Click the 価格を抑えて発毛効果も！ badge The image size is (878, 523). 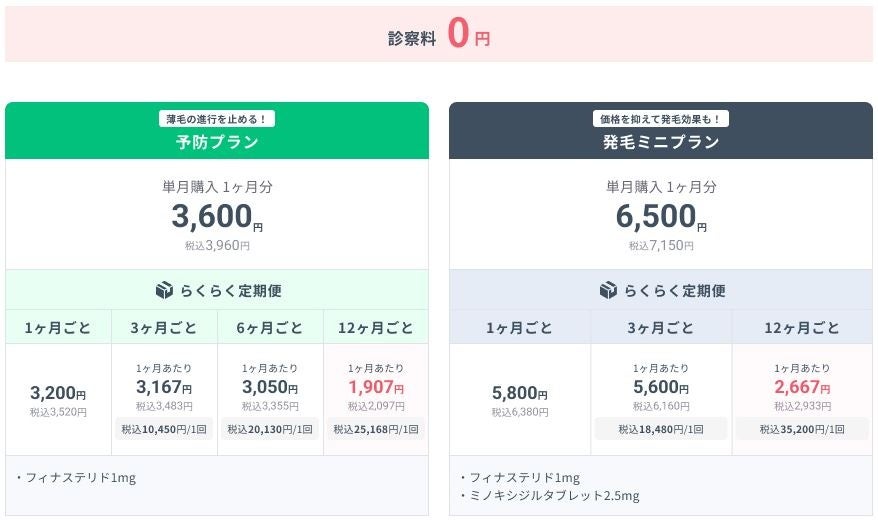(661, 119)
